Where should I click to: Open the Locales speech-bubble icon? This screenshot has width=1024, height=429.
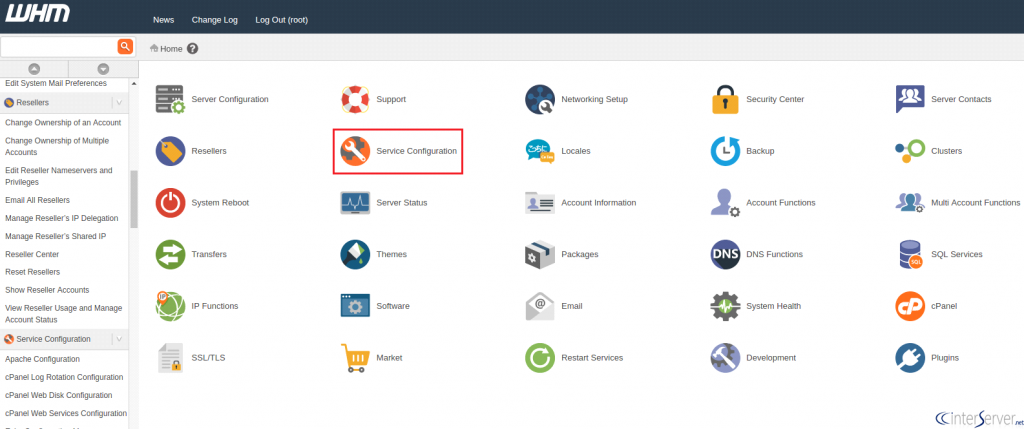point(540,151)
